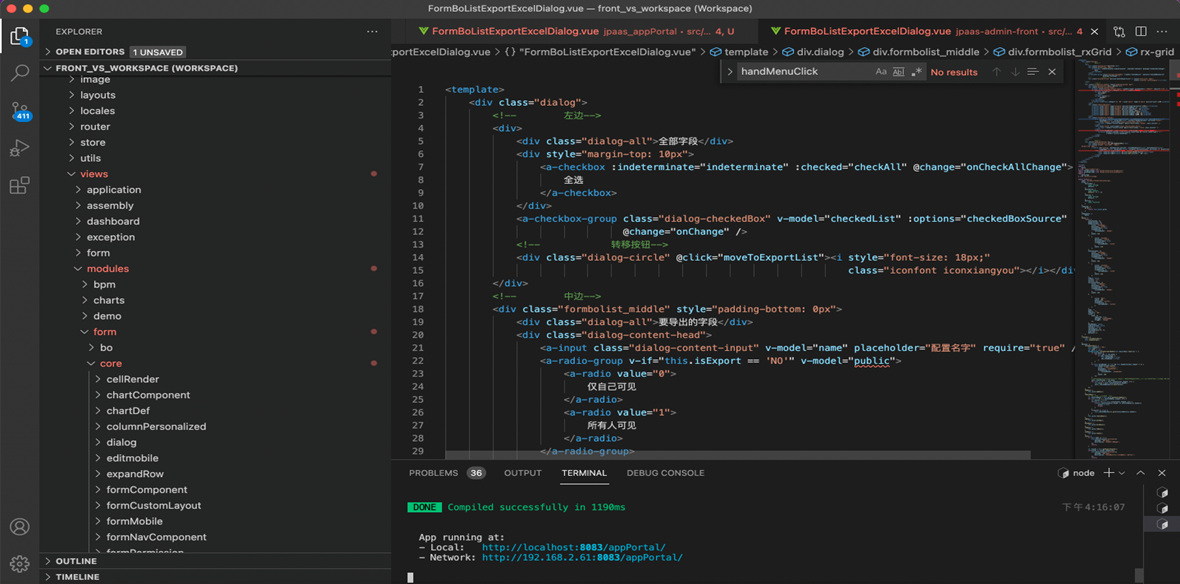The height and width of the screenshot is (584, 1180).
Task: Click the template breadcrumb
Action: [738, 52]
